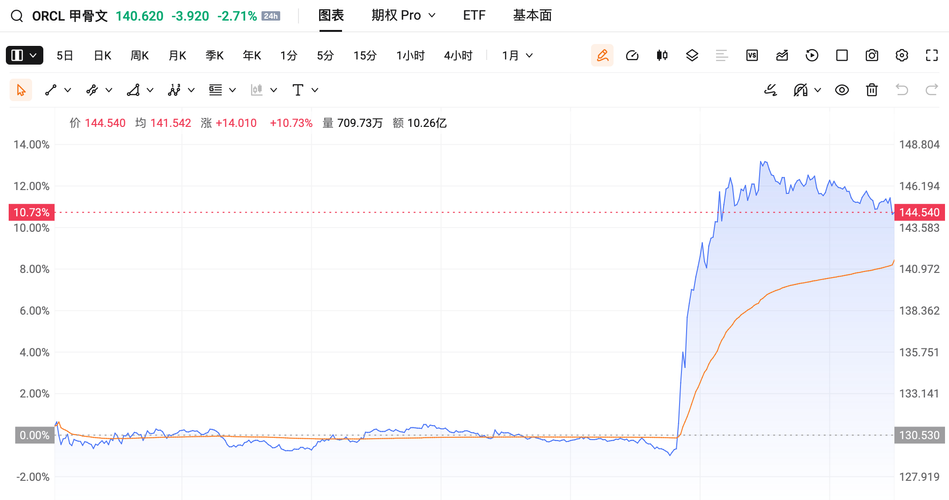Select the 季K timeframe
This screenshot has width=949, height=500.
coord(214,56)
